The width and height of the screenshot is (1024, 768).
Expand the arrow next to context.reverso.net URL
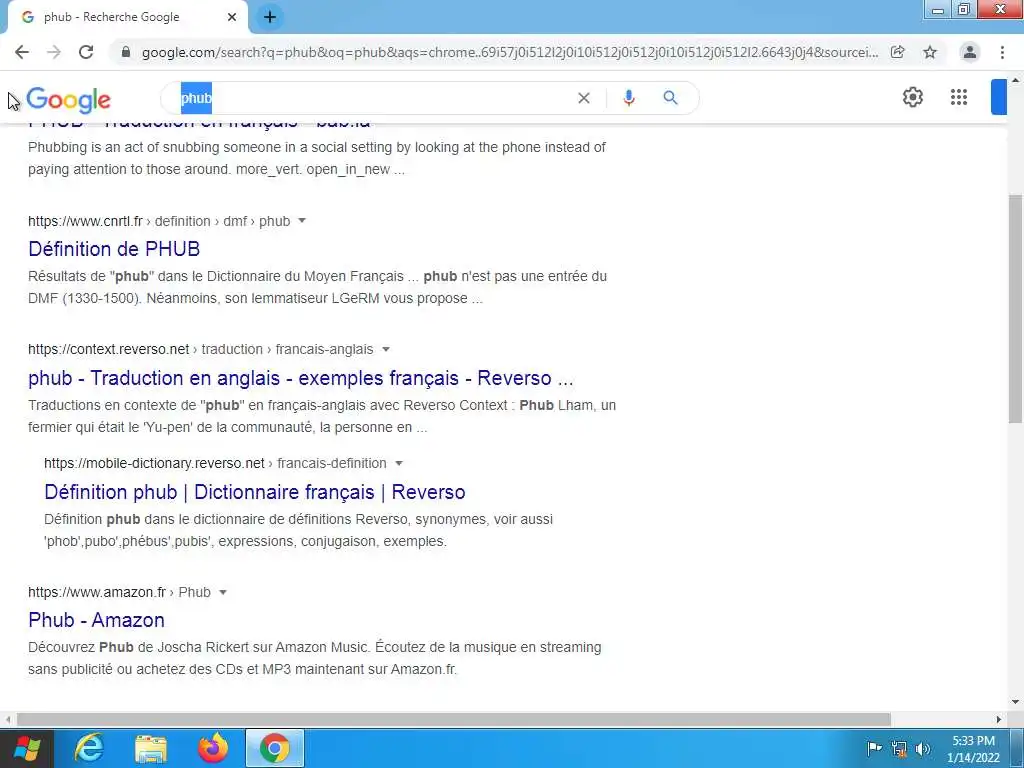click(386, 349)
